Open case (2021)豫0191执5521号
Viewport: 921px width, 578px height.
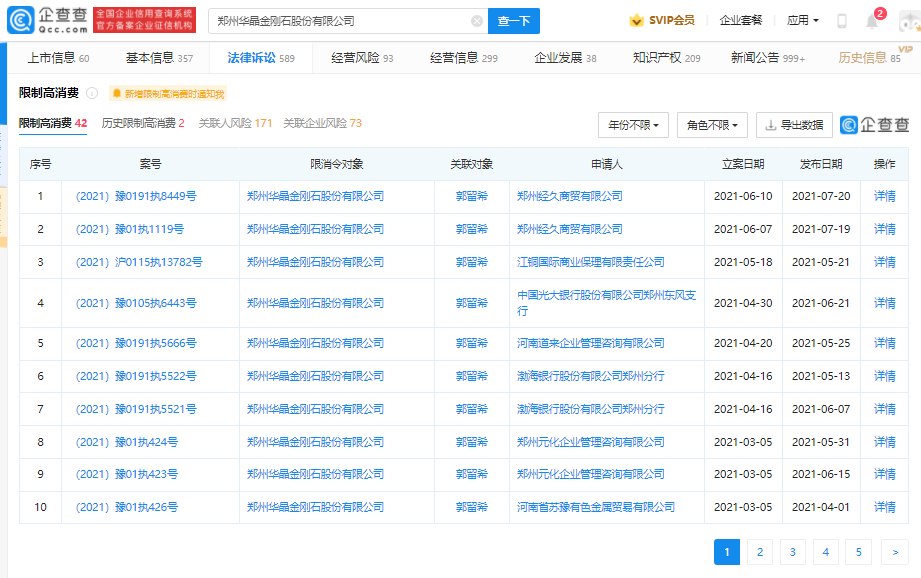[x=136, y=409]
